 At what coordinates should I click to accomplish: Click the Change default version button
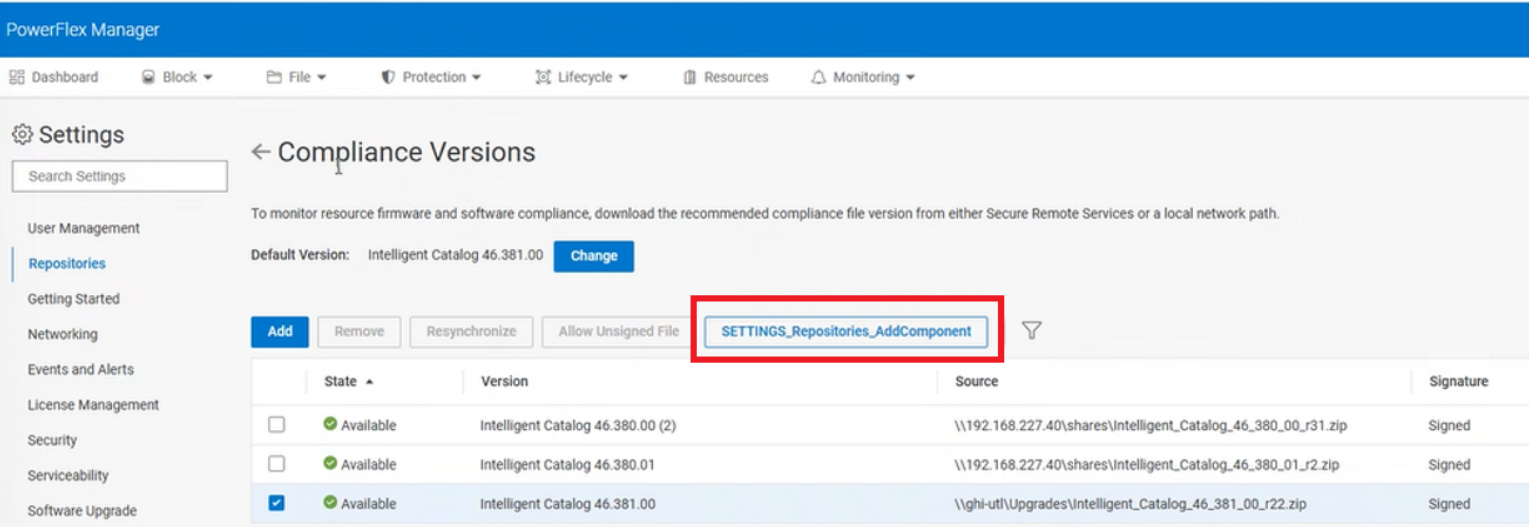click(x=593, y=256)
